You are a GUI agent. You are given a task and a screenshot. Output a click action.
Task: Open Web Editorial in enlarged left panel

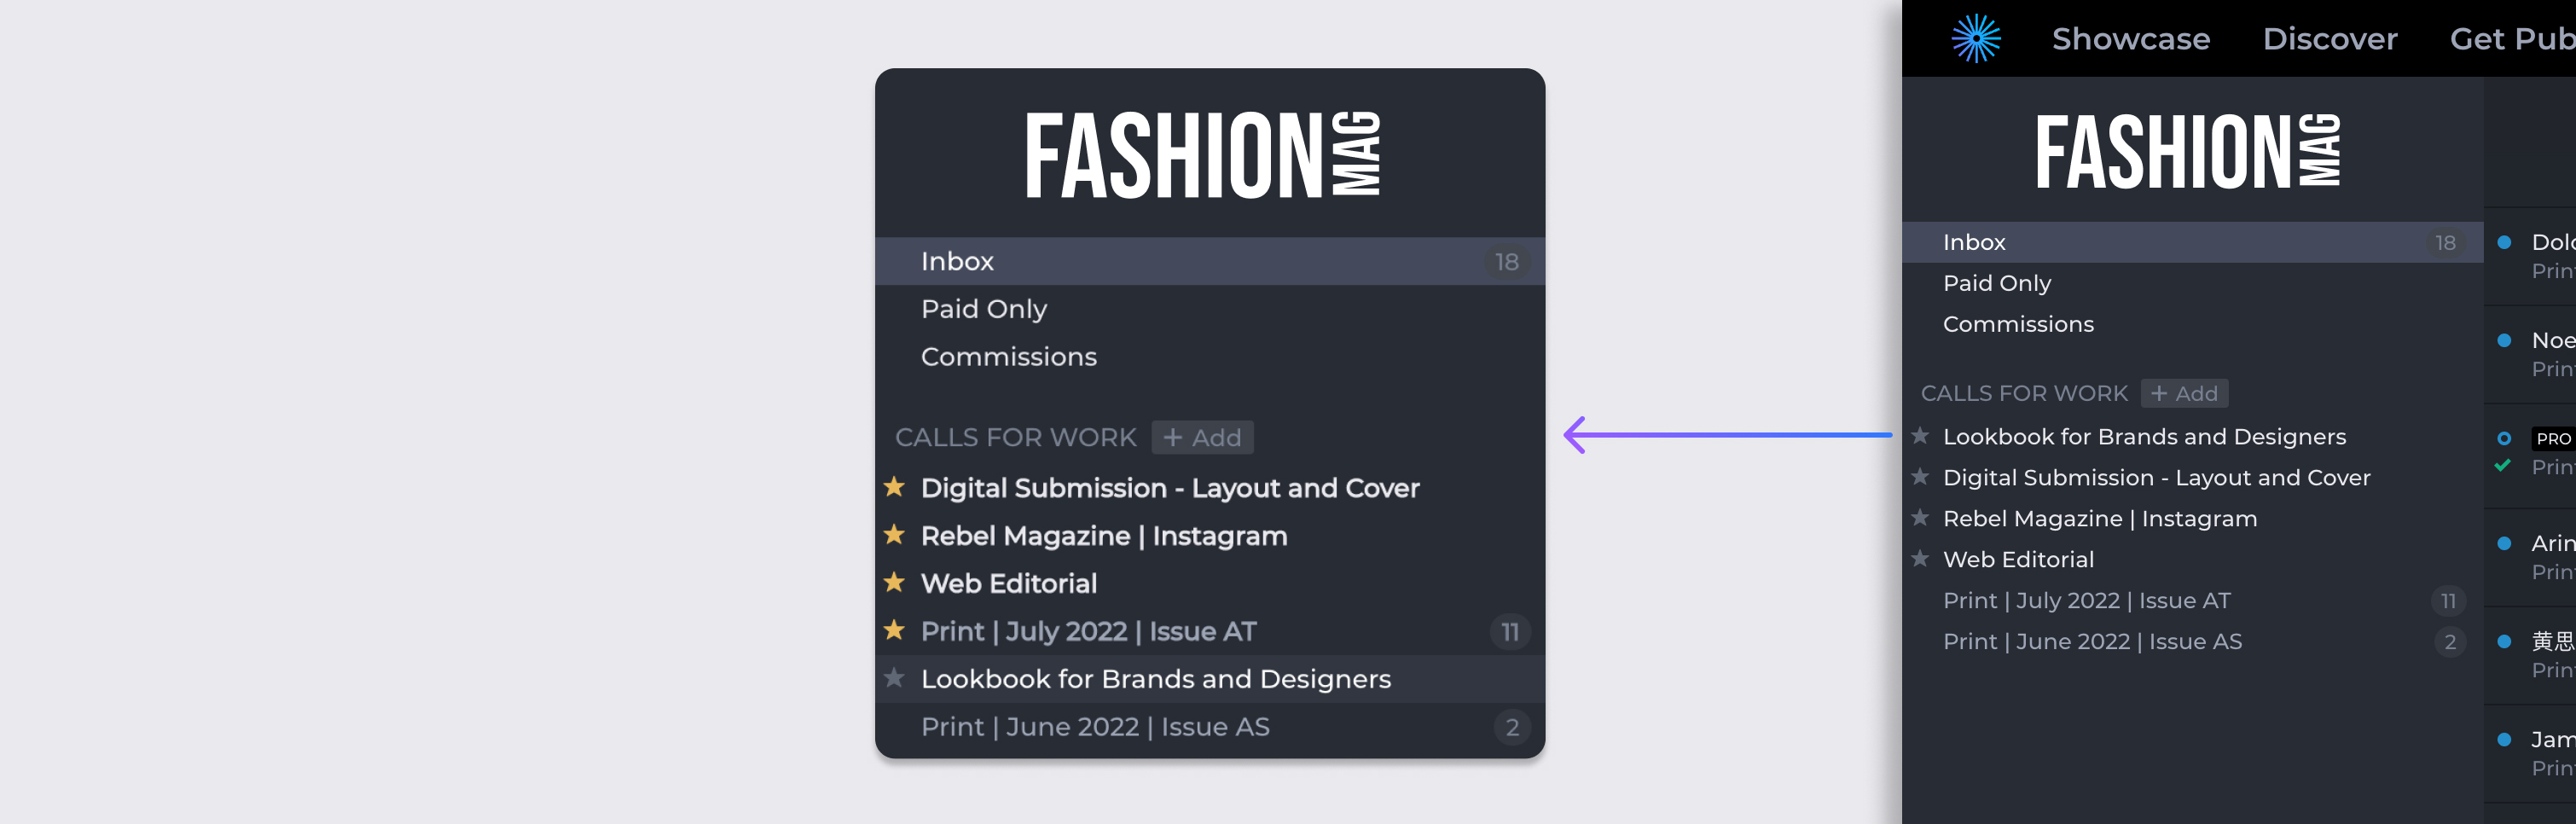[1009, 584]
